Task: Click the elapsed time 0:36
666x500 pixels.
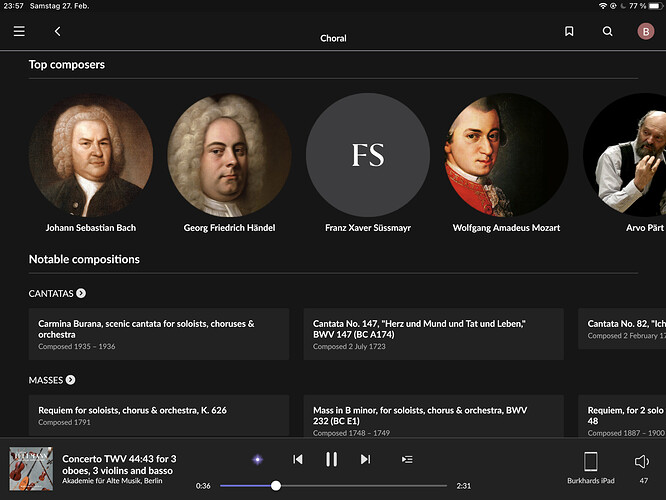Action: tap(203, 486)
